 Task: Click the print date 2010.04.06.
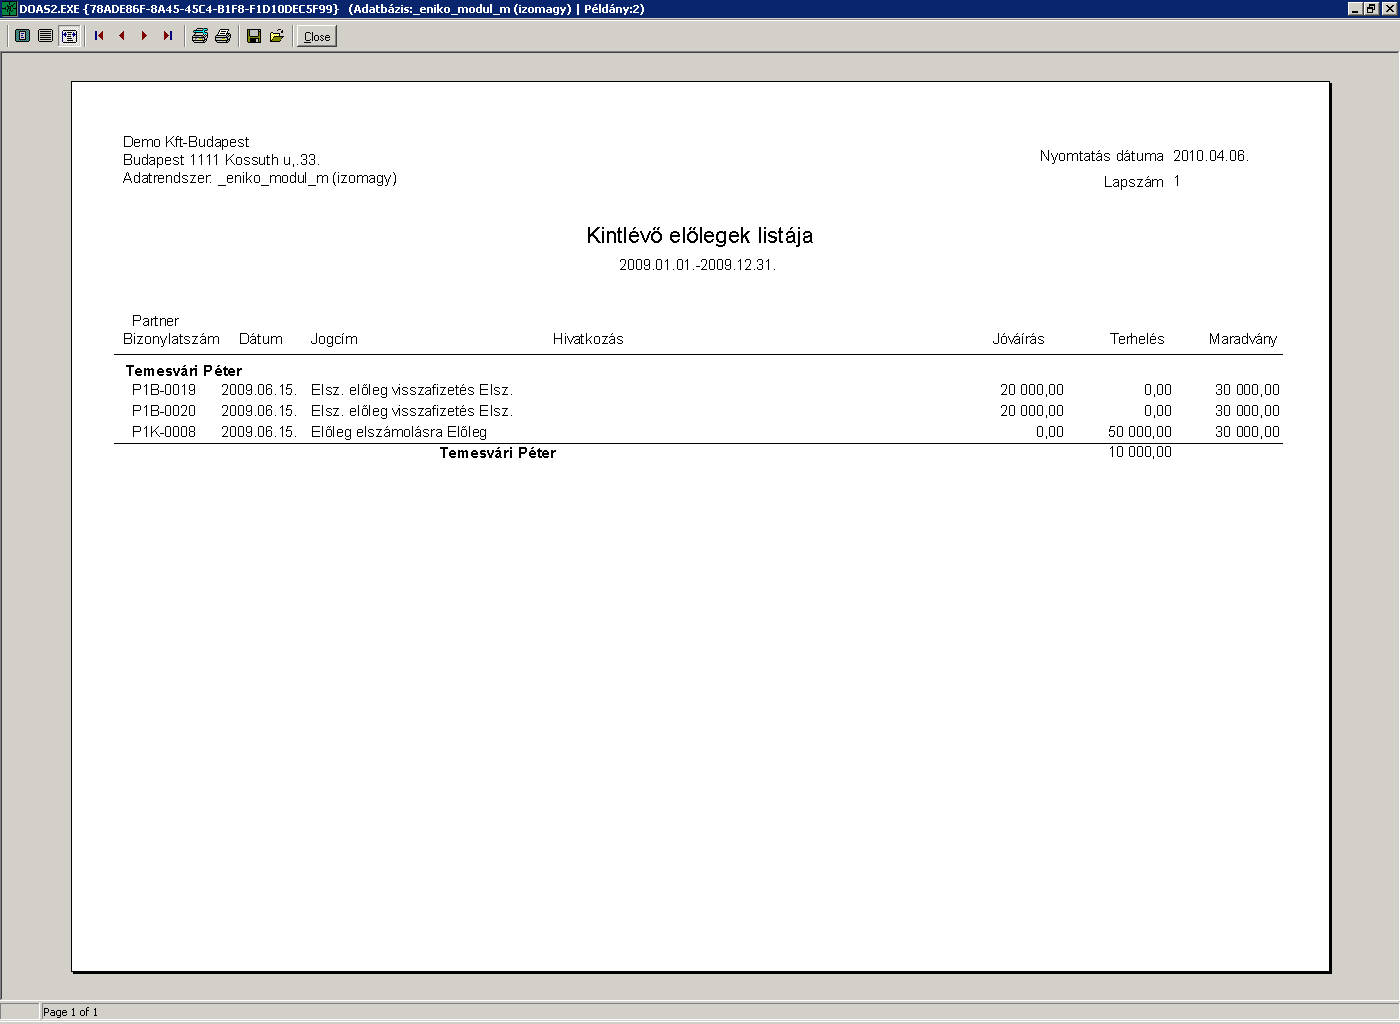(x=1211, y=156)
